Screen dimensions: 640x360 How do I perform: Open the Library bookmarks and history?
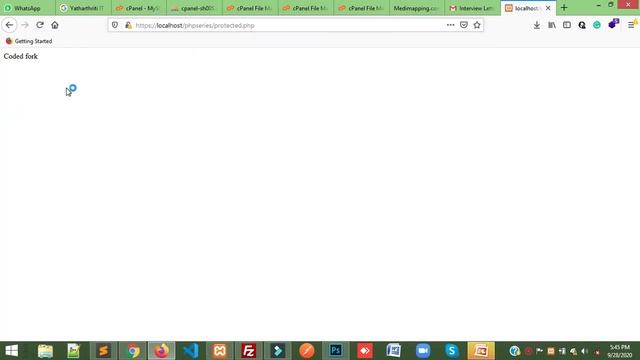pos(552,25)
